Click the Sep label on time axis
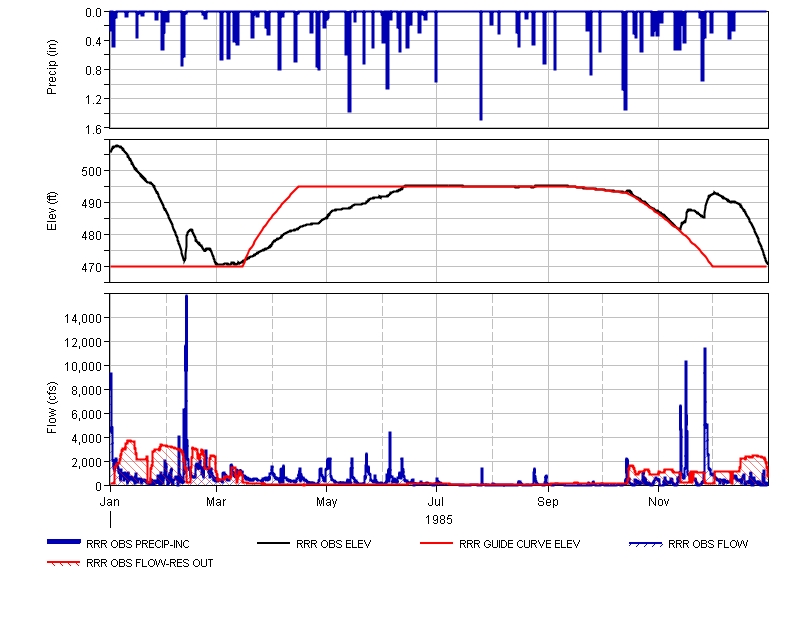This screenshot has height=627, width=800. (x=548, y=502)
